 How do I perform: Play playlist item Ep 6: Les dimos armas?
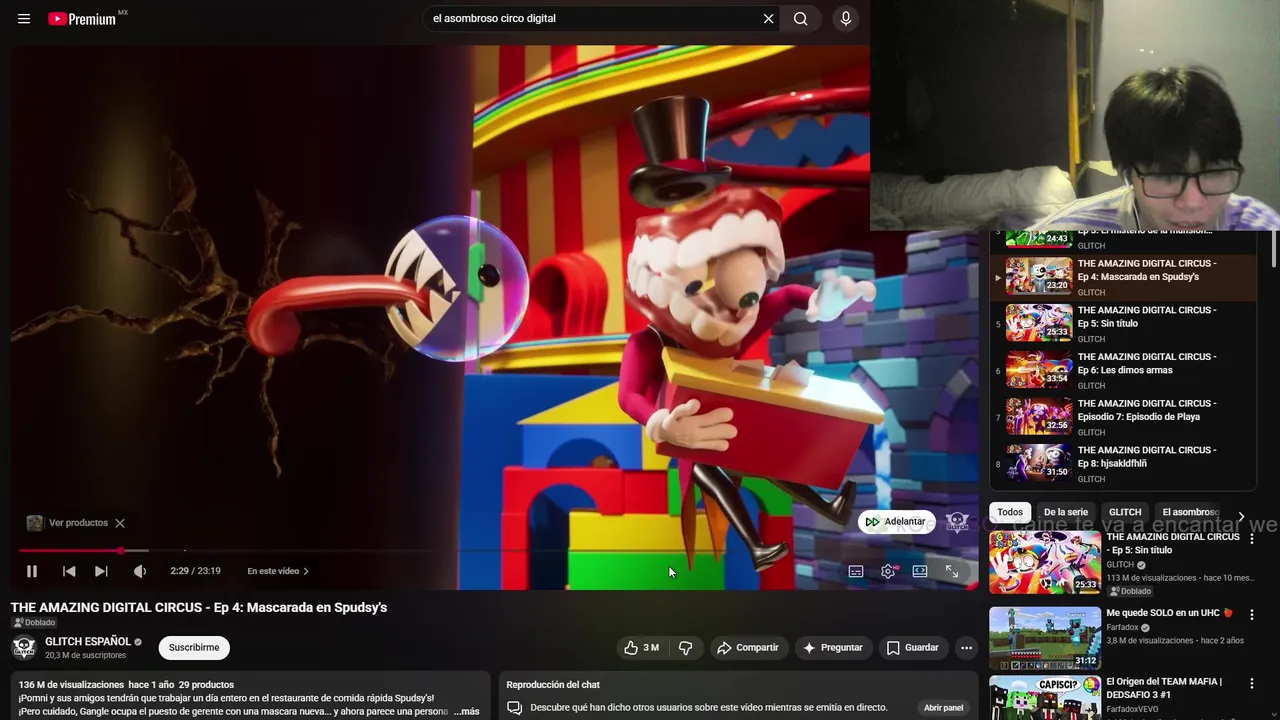tap(1124, 370)
